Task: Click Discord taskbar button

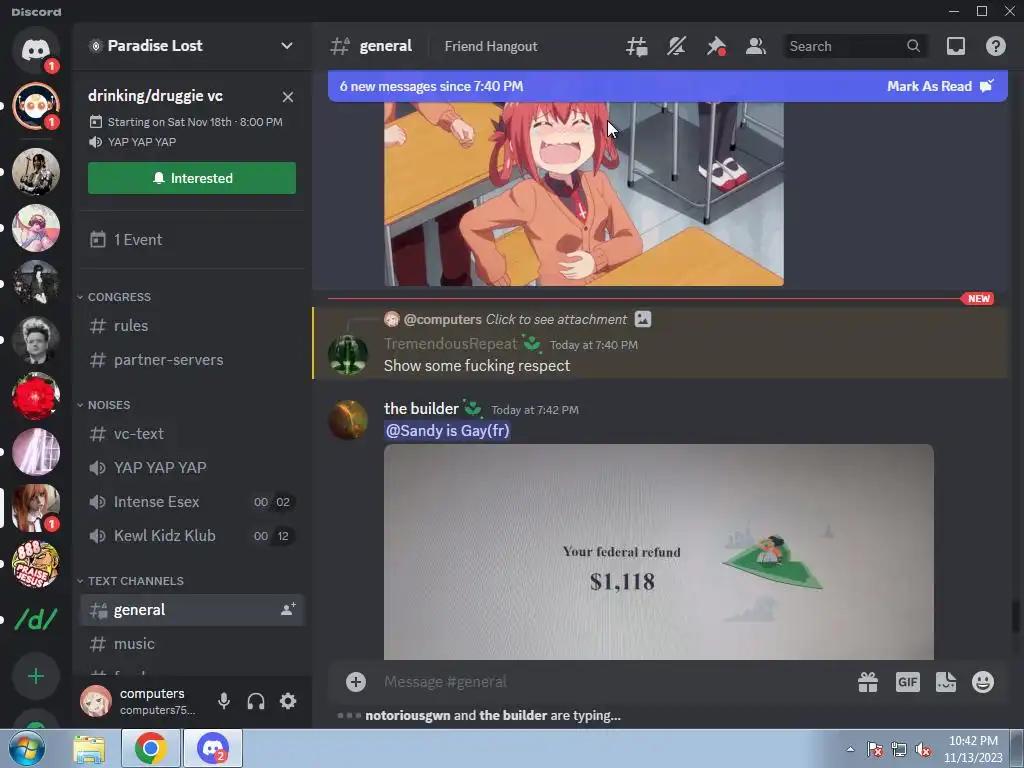Action: tap(213, 748)
